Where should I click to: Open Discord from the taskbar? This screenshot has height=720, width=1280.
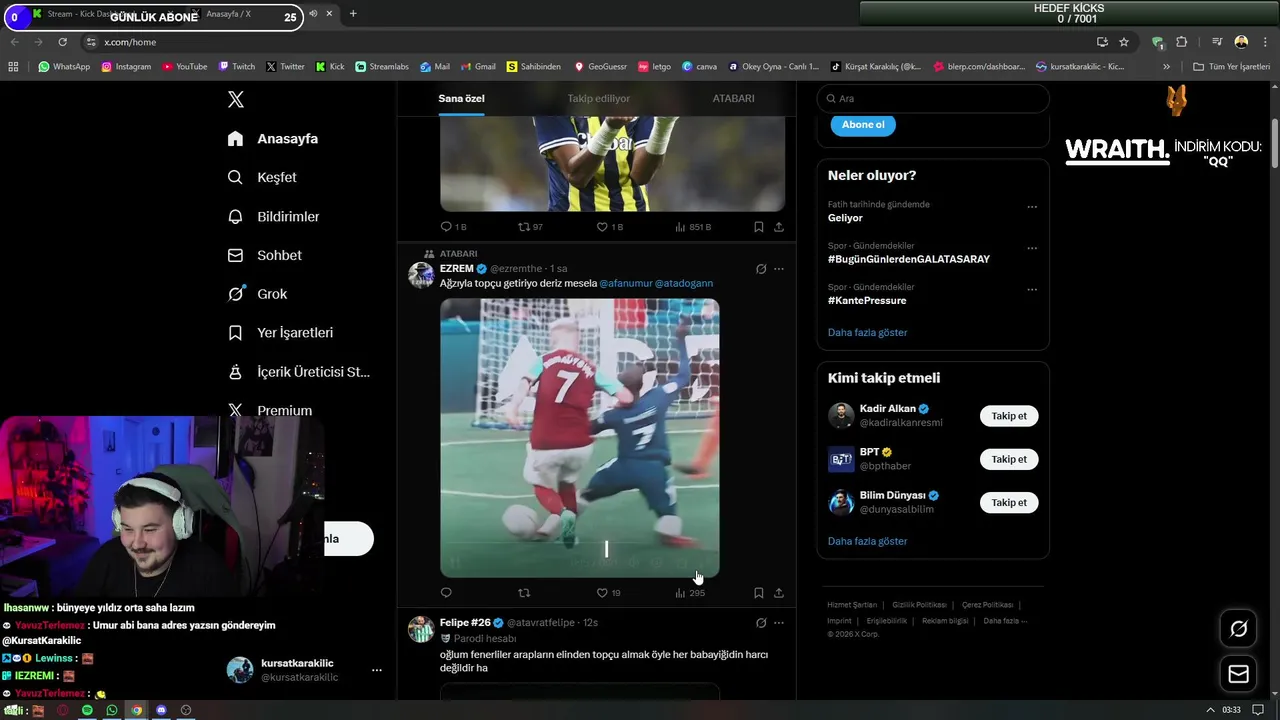point(161,710)
